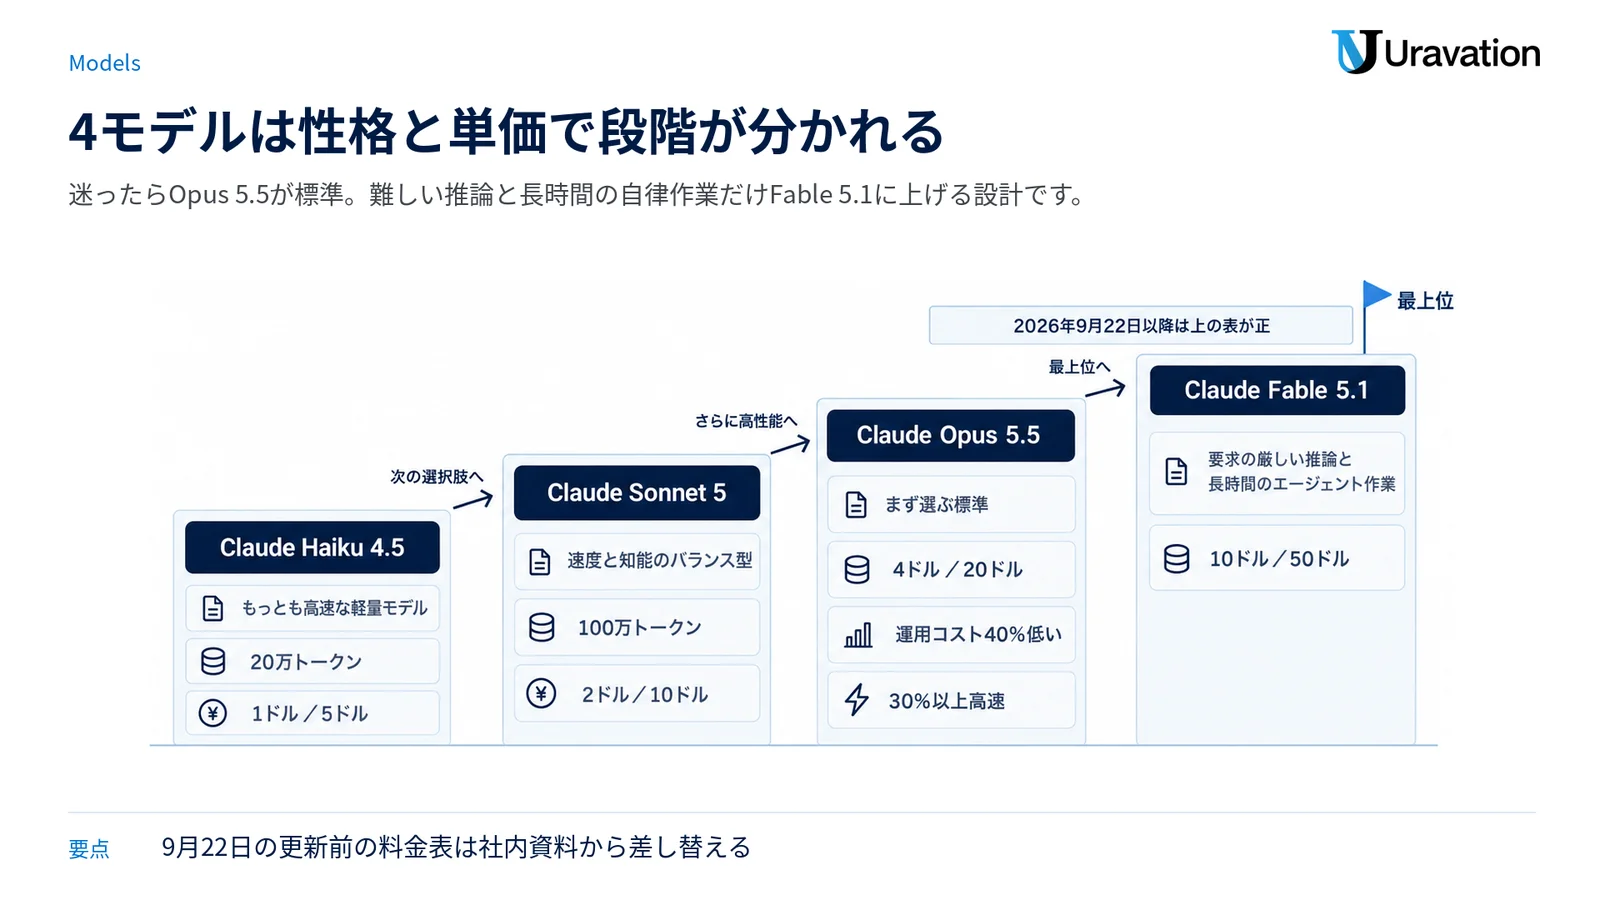Click yen icon beside 2ドル／10ドル
This screenshot has height=900, width=1600.
[x=541, y=693]
